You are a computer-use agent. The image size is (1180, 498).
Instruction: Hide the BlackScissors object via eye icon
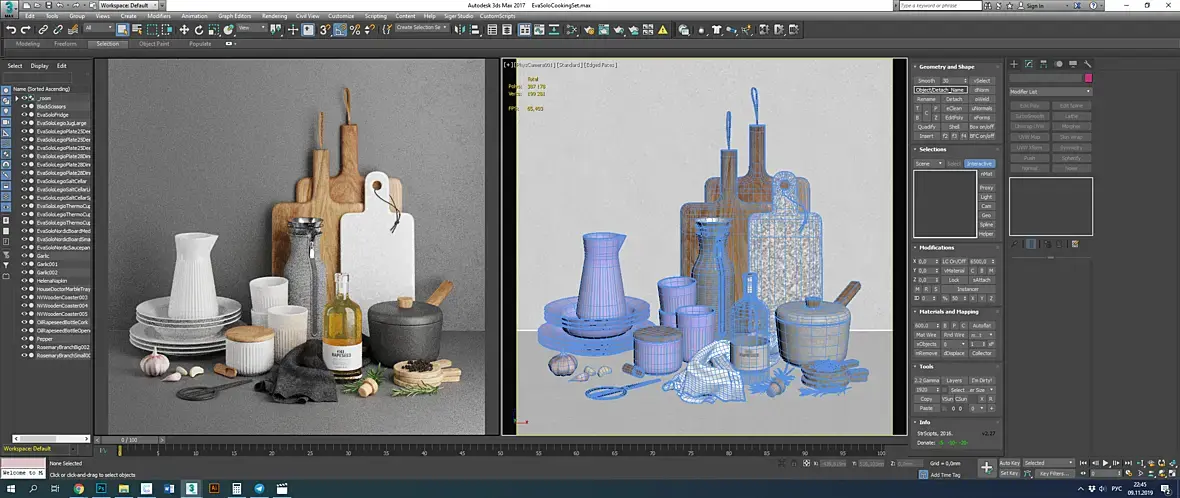(x=24, y=107)
